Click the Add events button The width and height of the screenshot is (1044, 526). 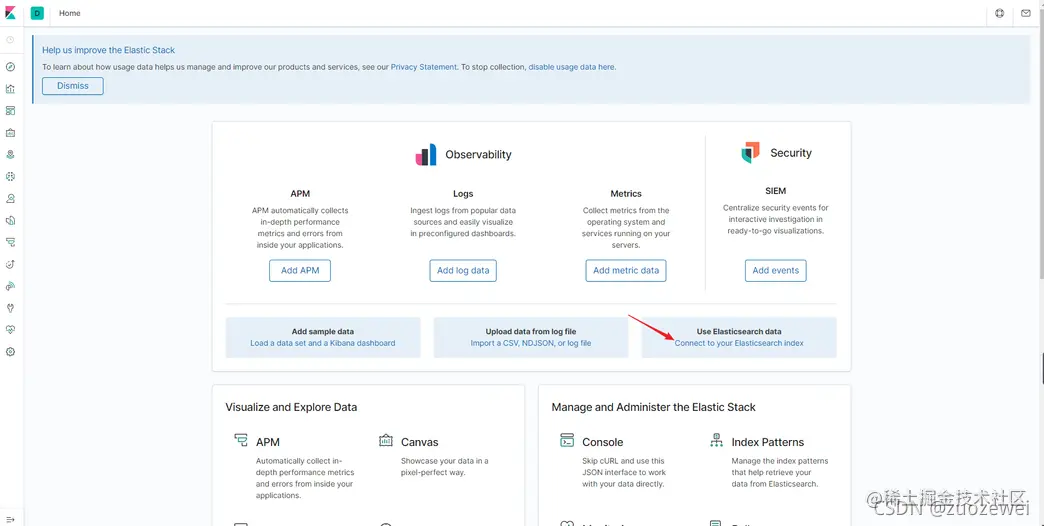pyautogui.click(x=776, y=270)
